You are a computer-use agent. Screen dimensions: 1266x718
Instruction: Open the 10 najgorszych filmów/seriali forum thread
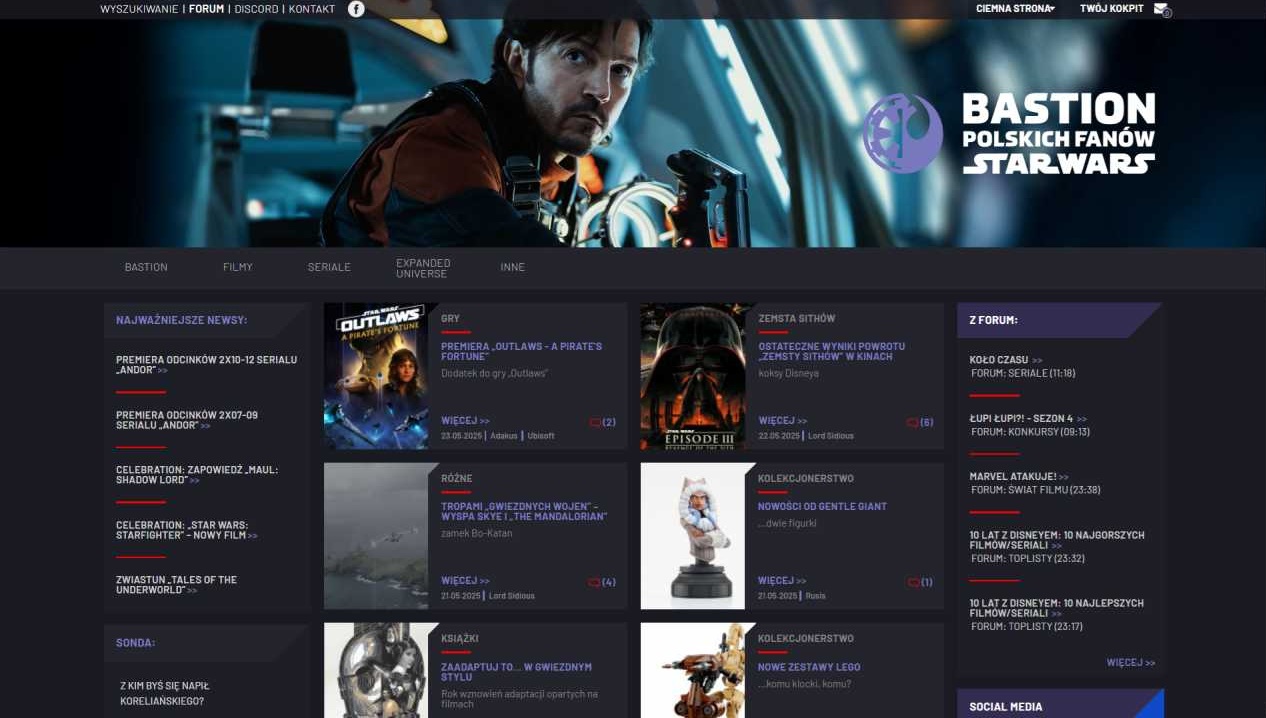[x=1056, y=541]
